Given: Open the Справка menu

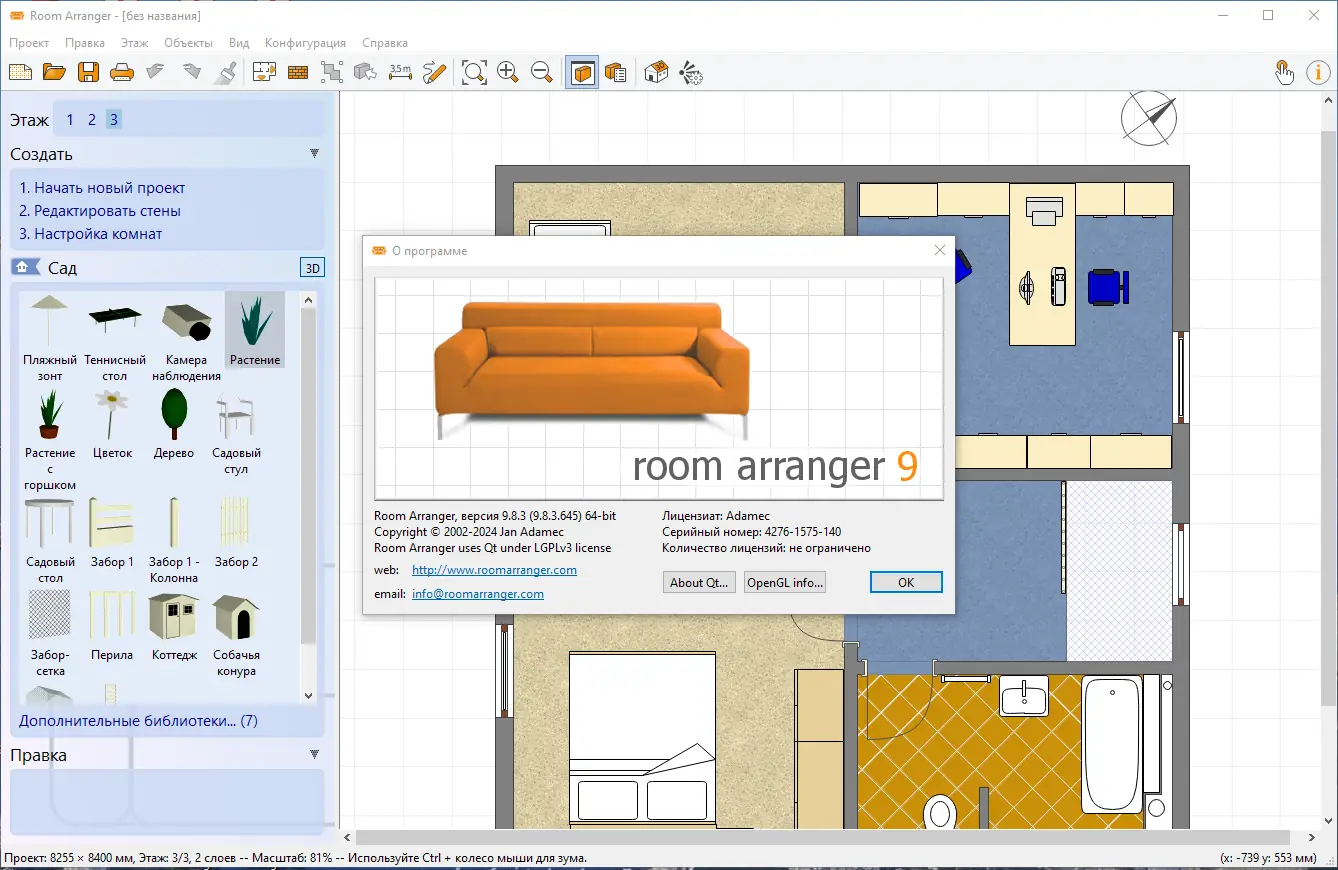Looking at the screenshot, I should pyautogui.click(x=385, y=43).
